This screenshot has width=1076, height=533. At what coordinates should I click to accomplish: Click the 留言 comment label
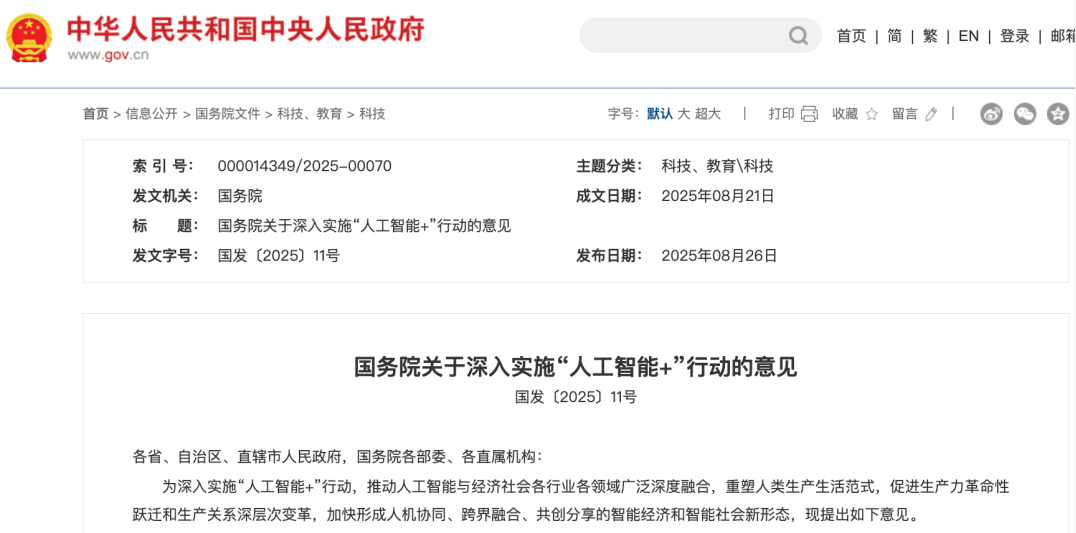904,114
